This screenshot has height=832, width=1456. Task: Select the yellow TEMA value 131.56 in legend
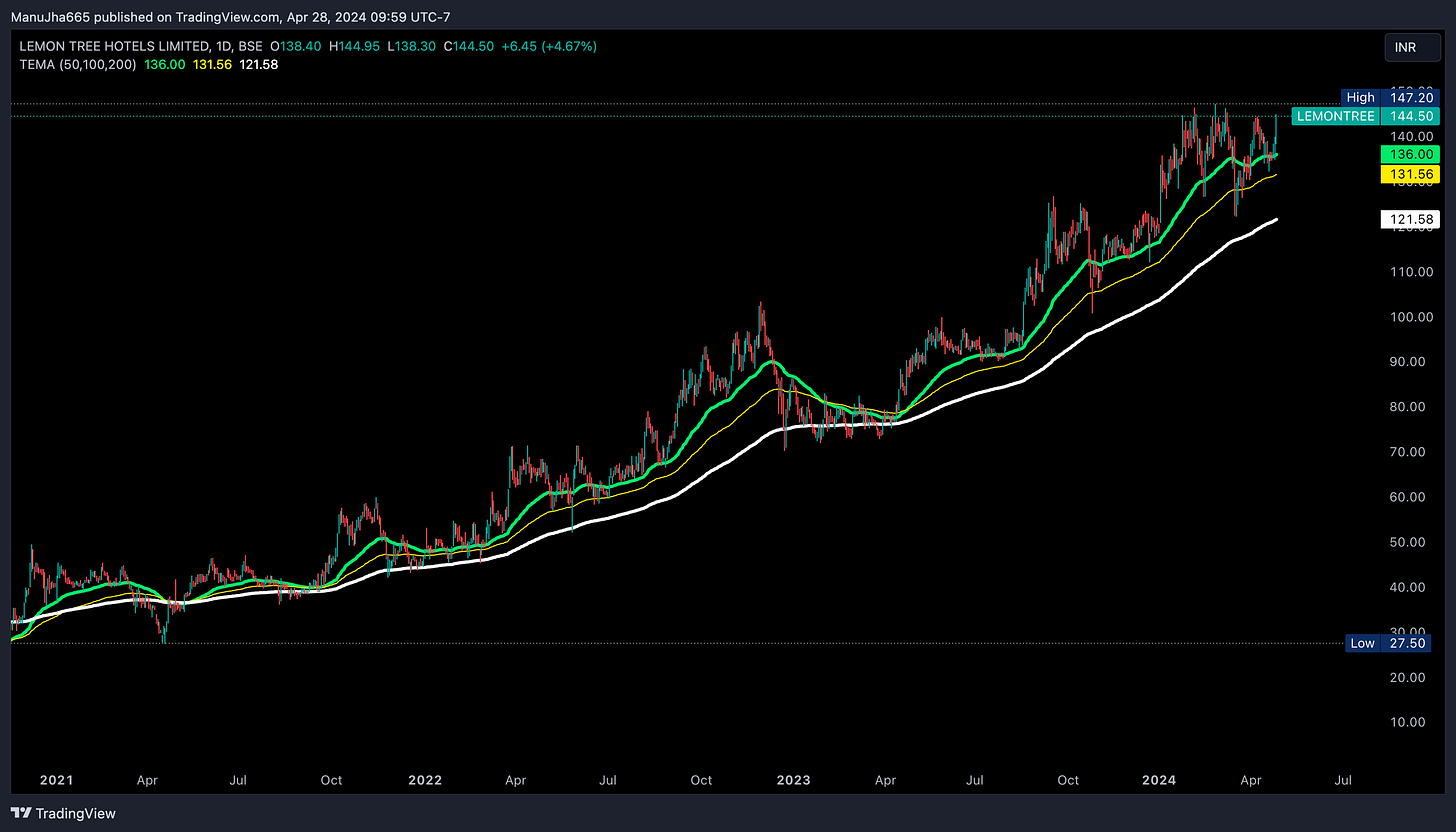[x=211, y=64]
